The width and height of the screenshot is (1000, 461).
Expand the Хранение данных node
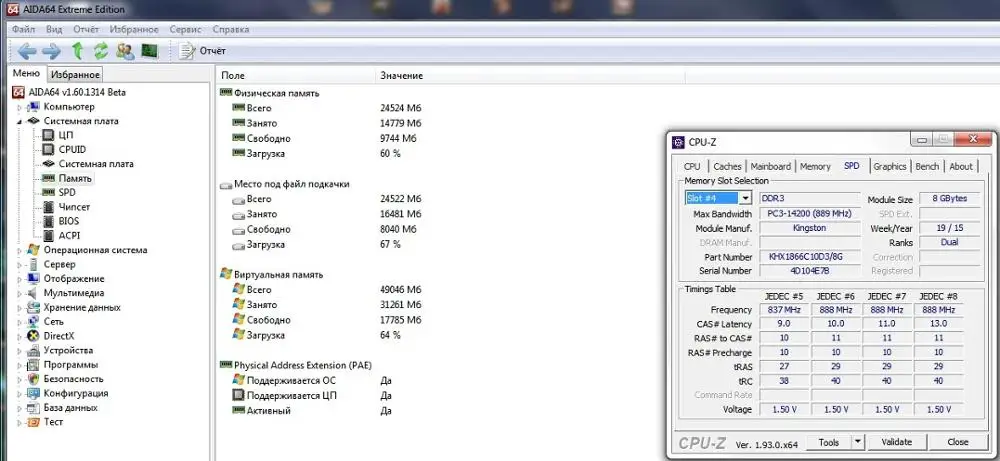point(19,308)
